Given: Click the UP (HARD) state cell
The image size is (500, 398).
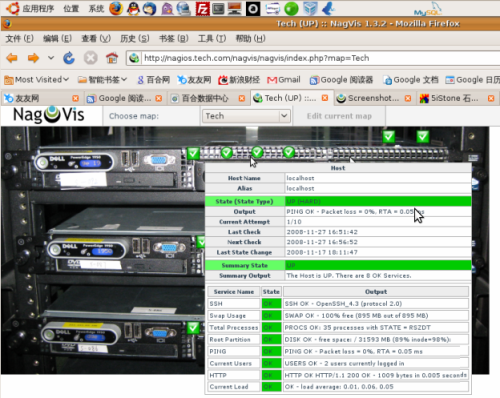Looking at the screenshot, I should click(378, 201).
